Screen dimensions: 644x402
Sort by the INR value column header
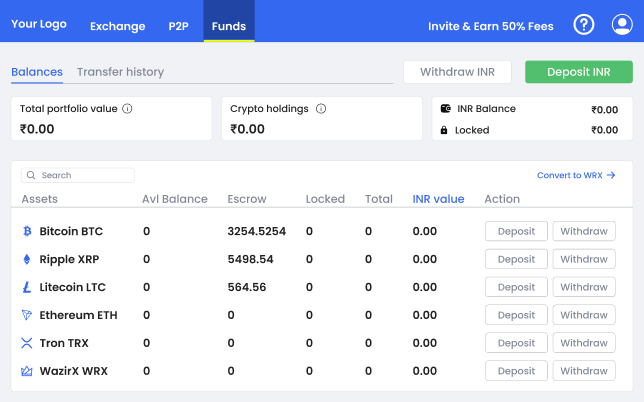(438, 199)
